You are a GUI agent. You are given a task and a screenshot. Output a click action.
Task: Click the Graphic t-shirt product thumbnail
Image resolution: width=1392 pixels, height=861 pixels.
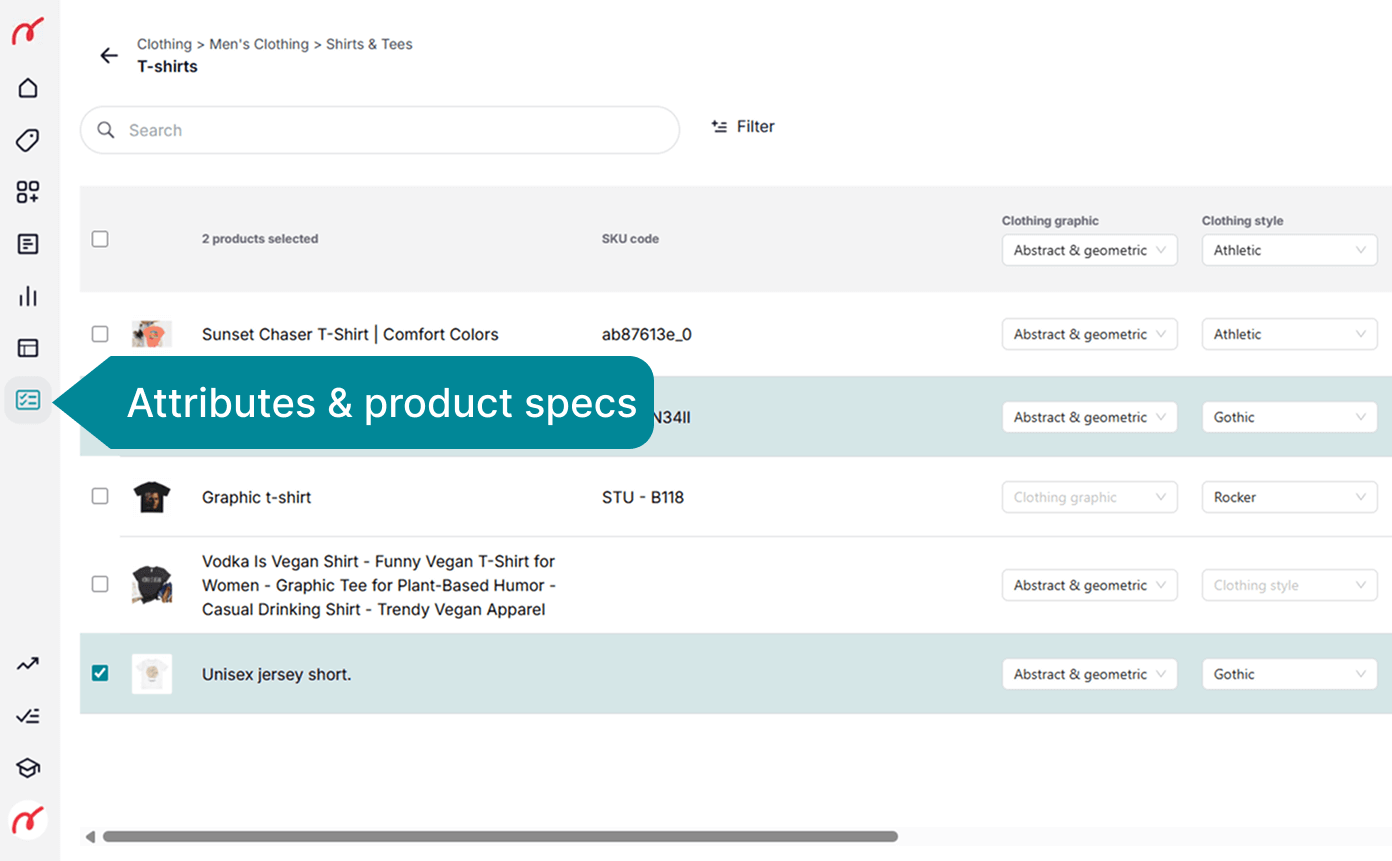click(x=152, y=497)
